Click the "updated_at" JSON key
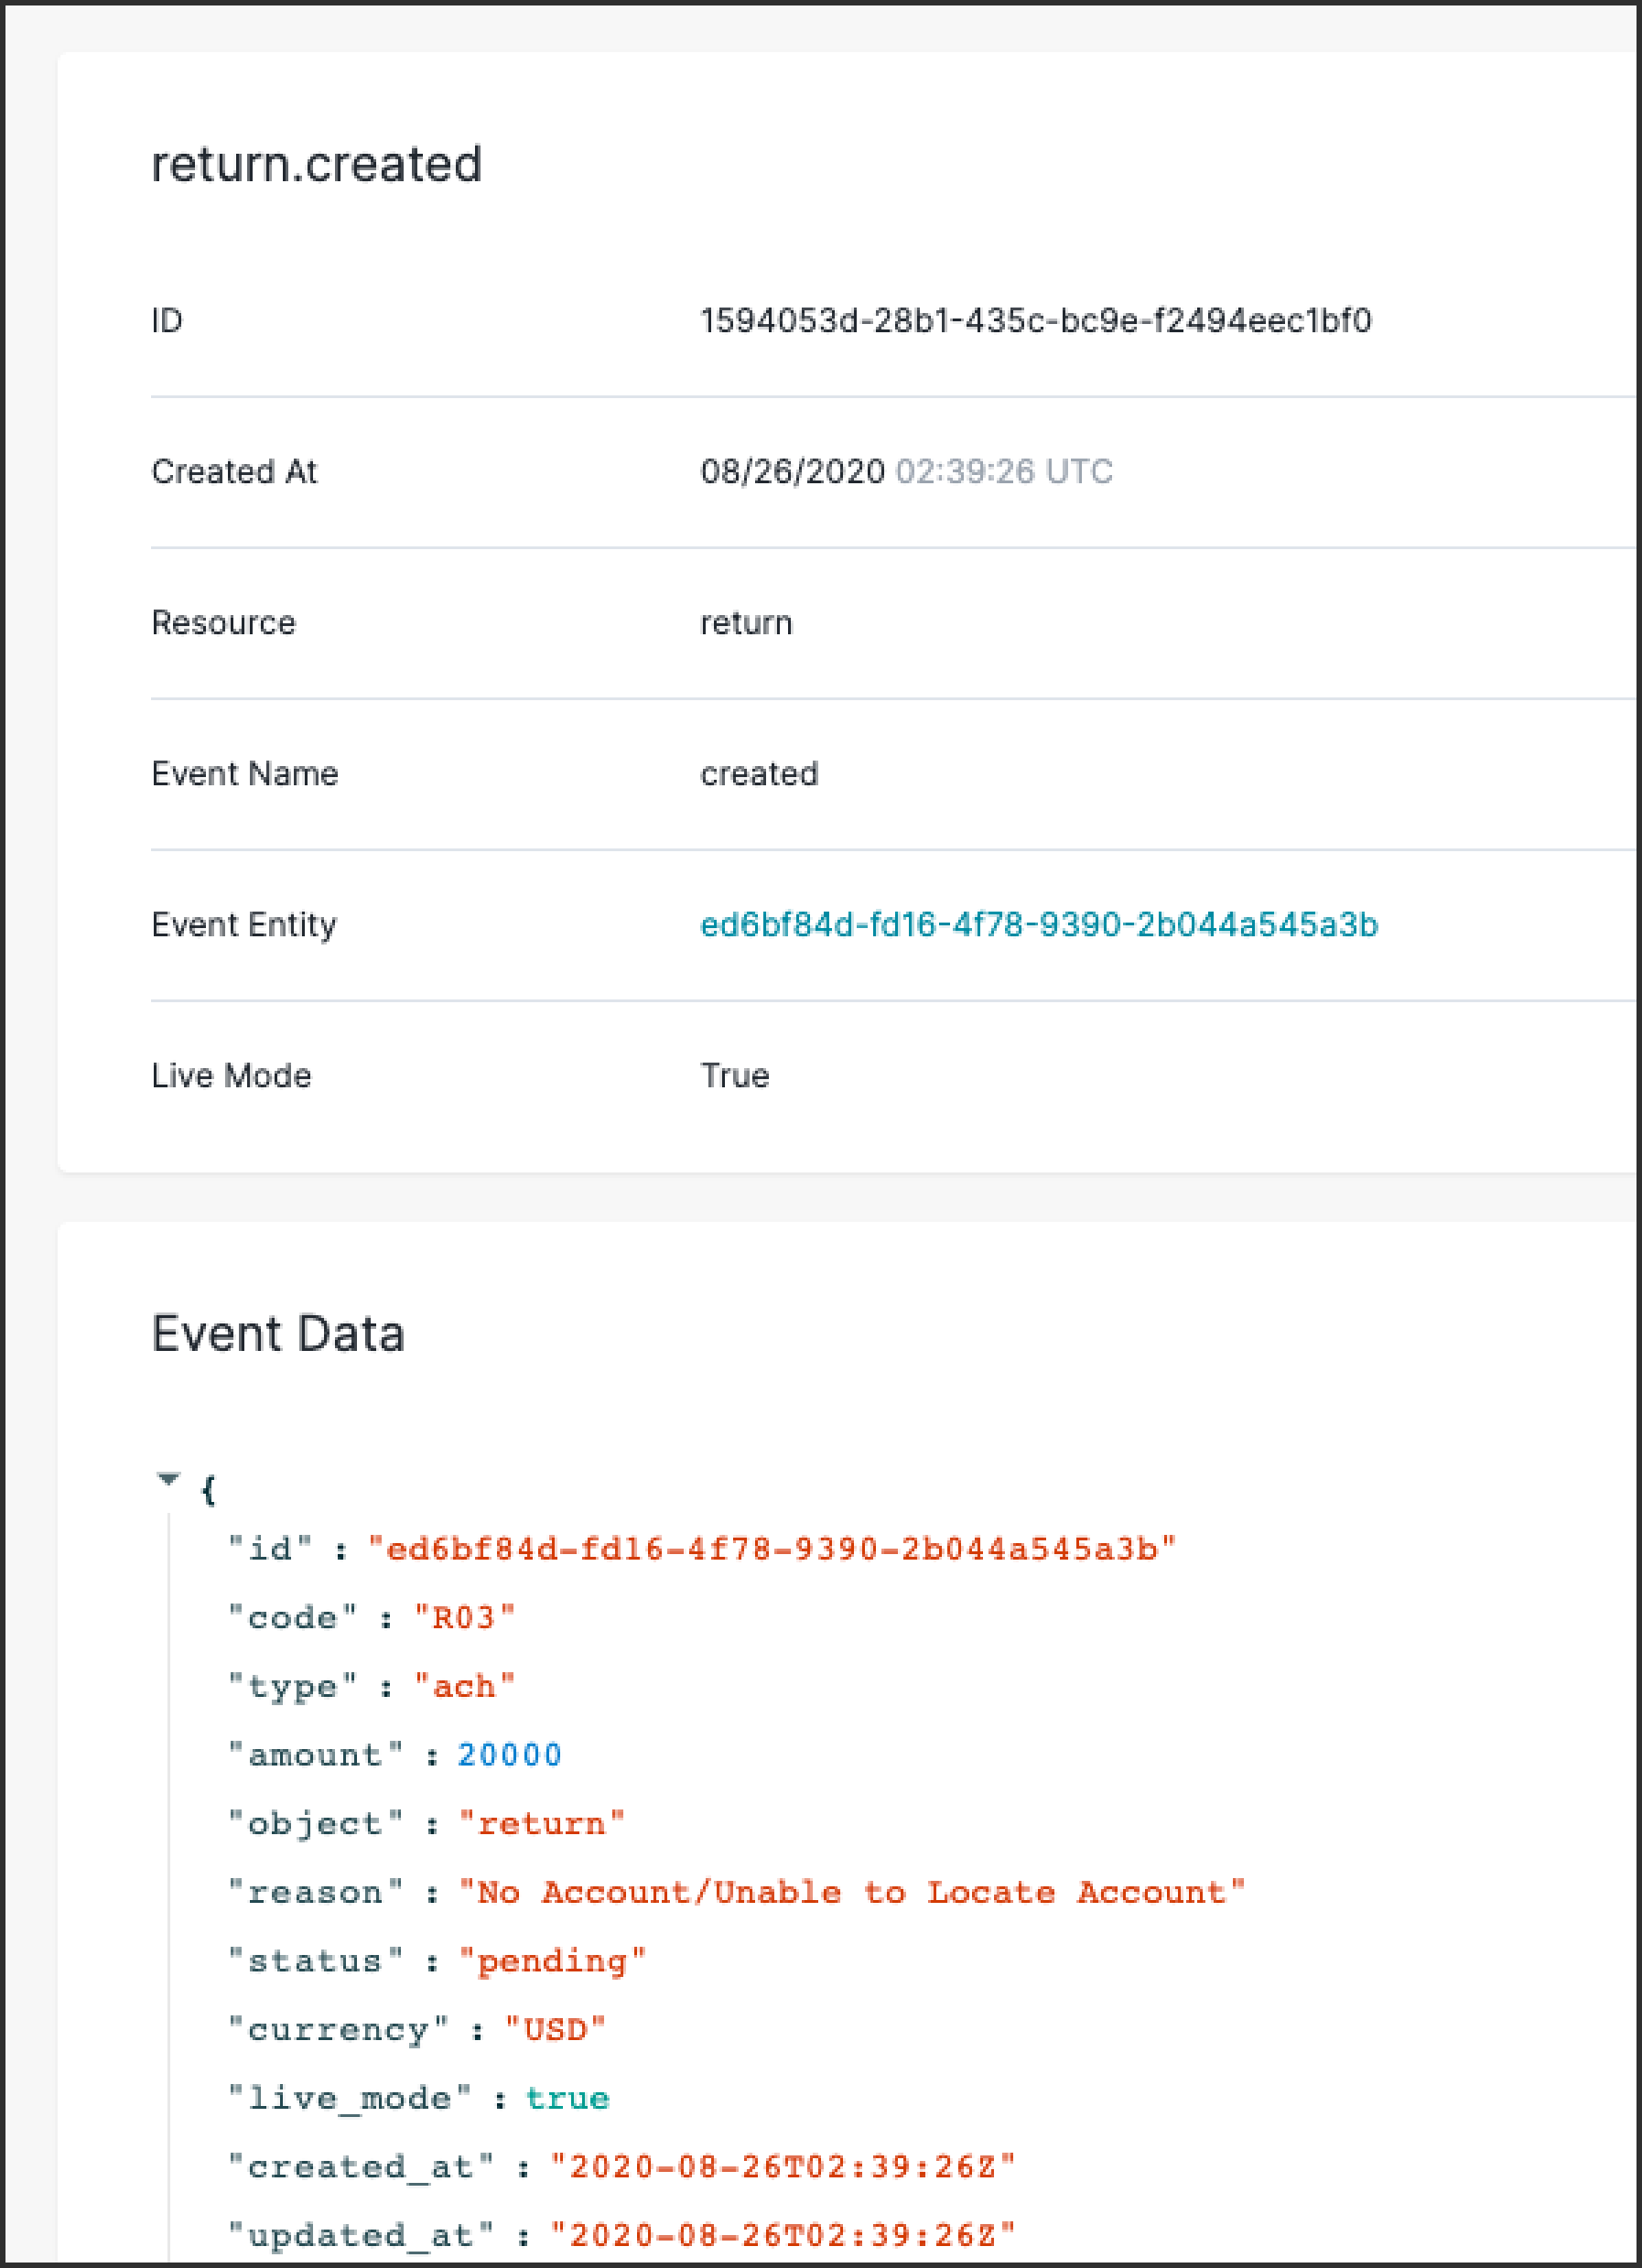 pyautogui.click(x=361, y=2235)
